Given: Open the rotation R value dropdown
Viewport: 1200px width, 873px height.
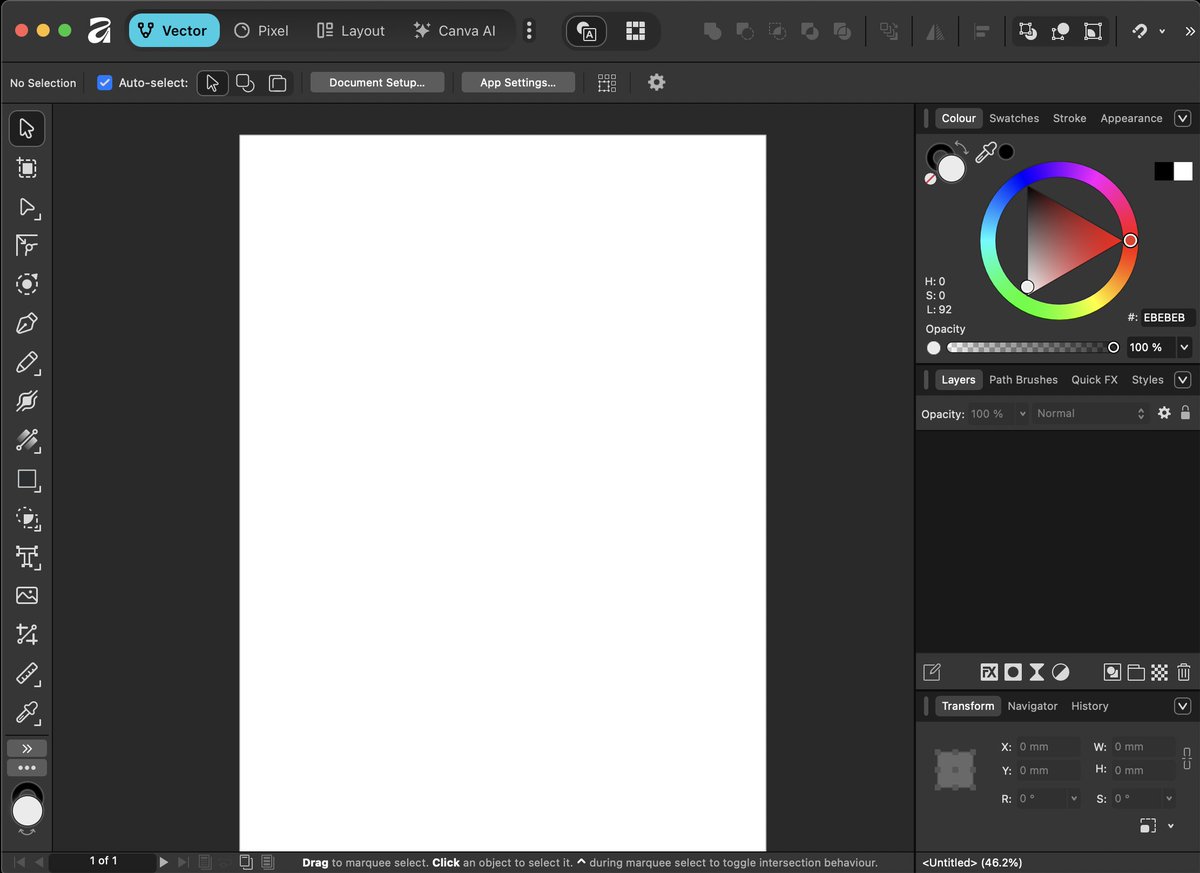Looking at the screenshot, I should pyautogui.click(x=1074, y=799).
